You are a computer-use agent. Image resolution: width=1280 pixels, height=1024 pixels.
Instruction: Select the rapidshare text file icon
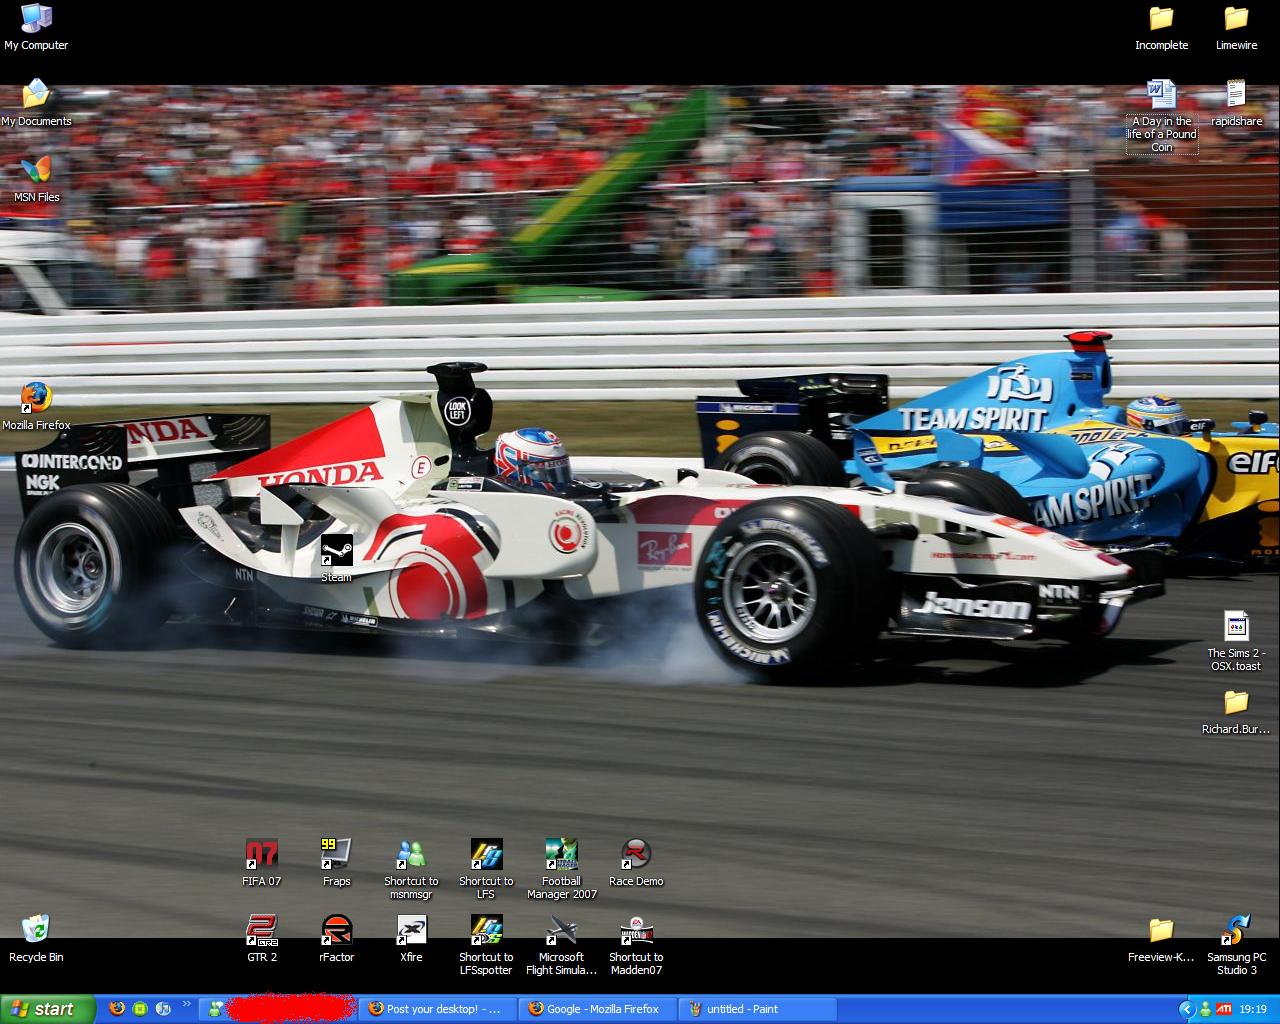tap(1236, 103)
